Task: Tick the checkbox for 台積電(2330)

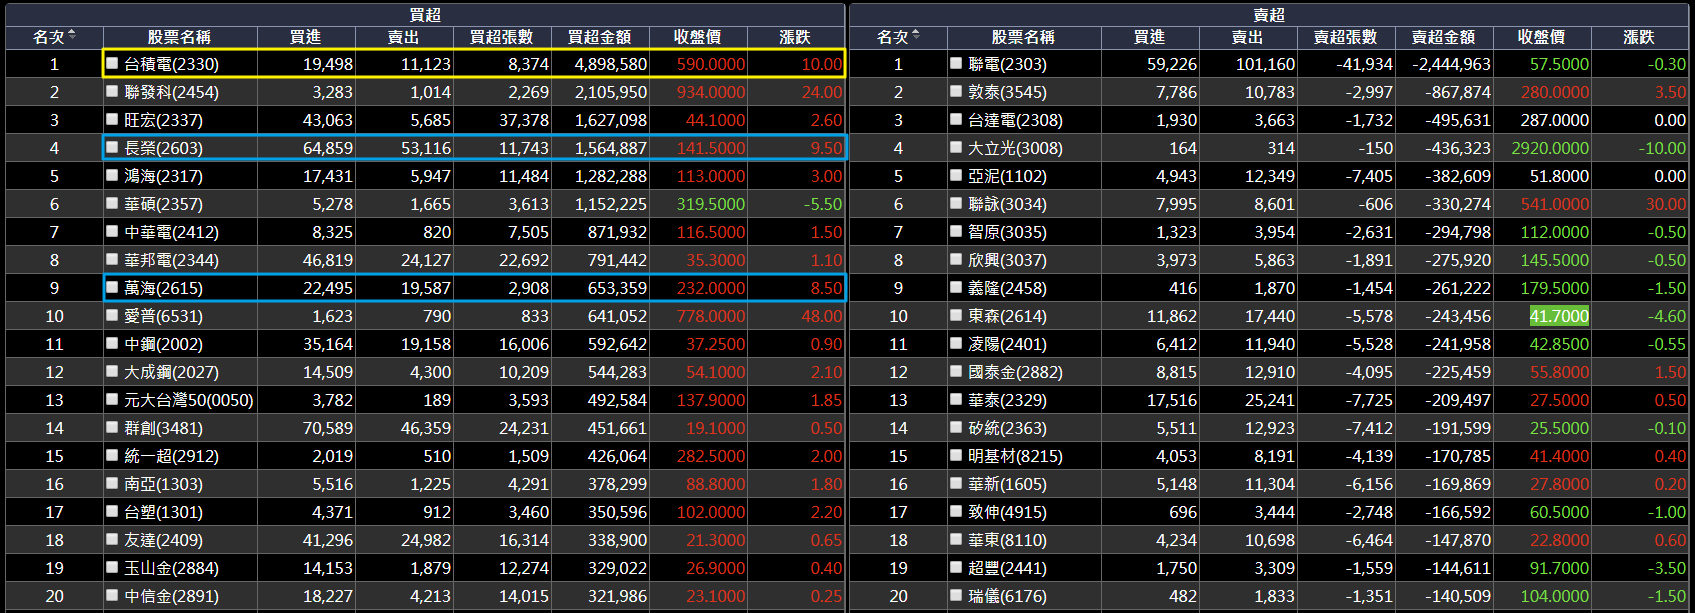Action: [113, 63]
